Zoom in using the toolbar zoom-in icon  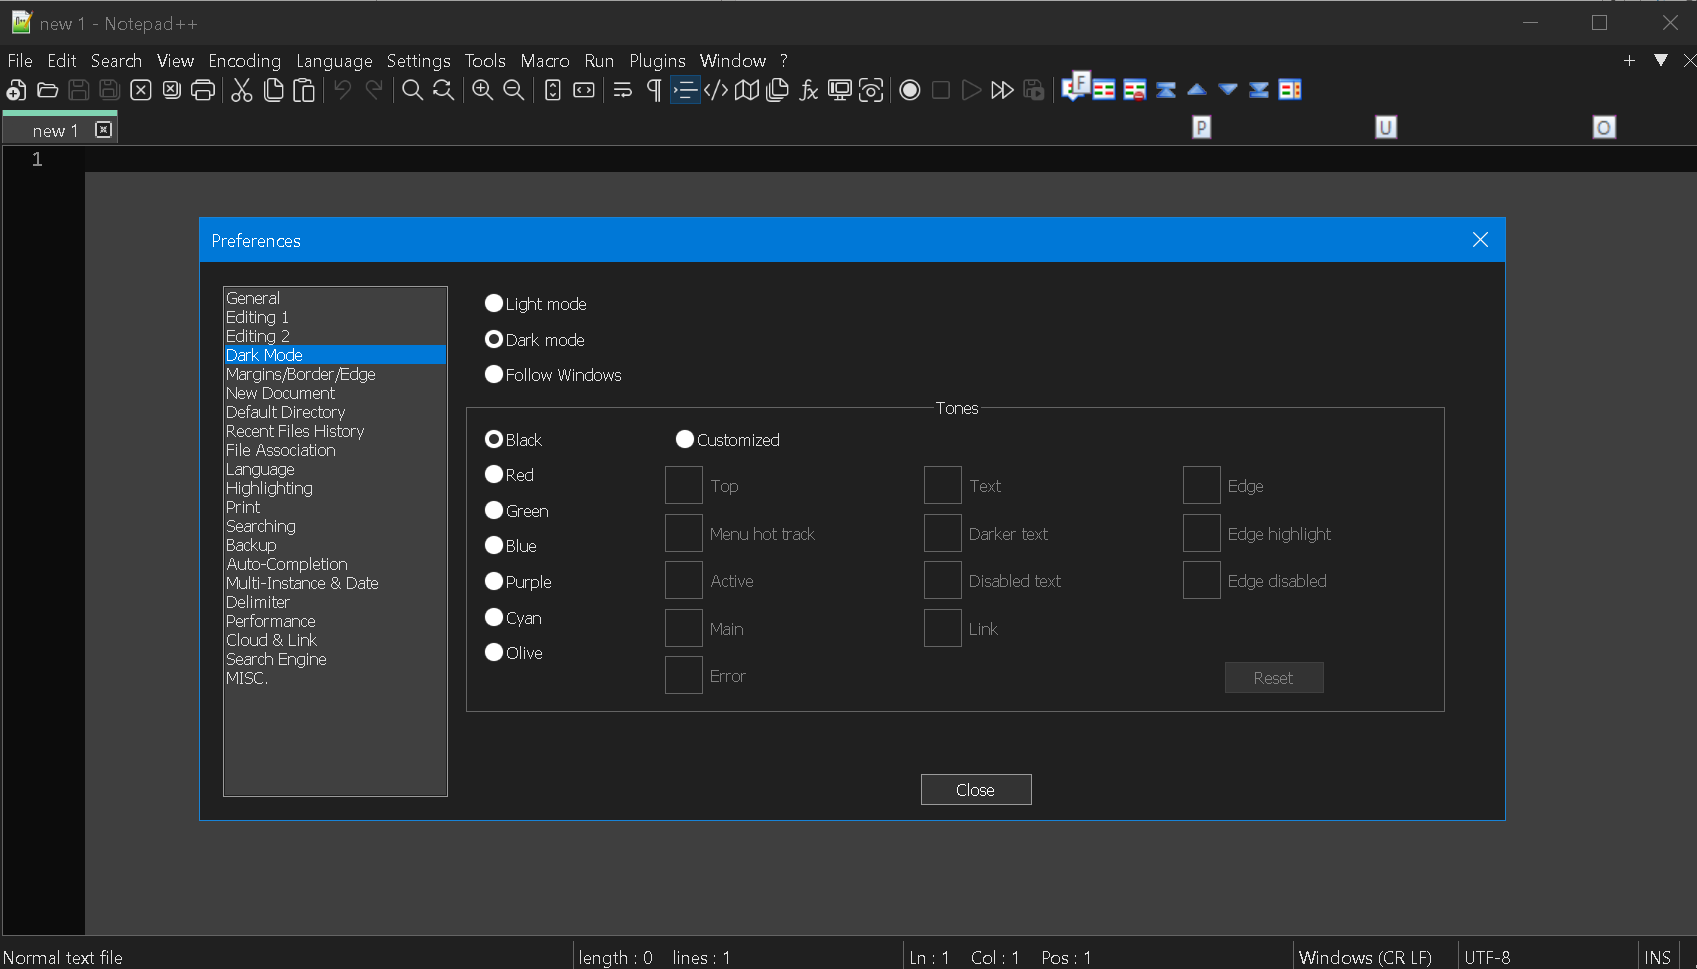(481, 90)
